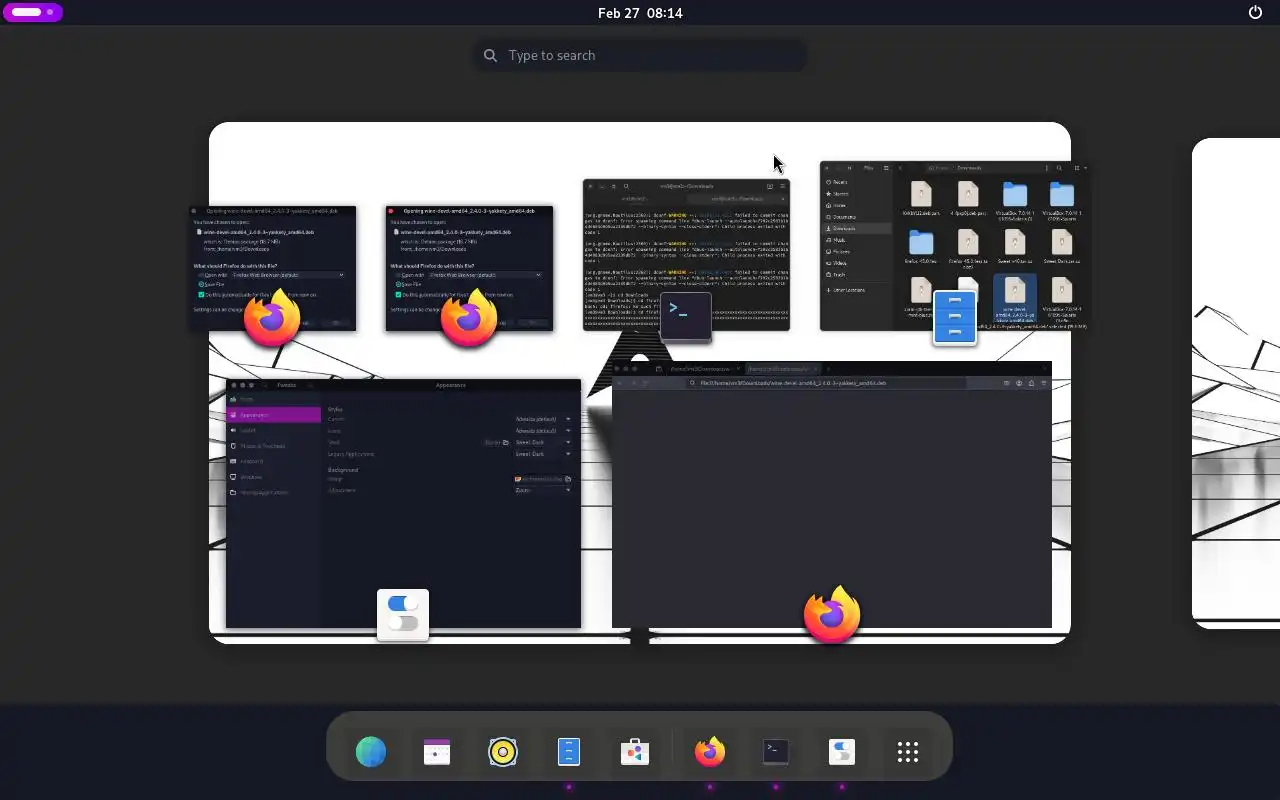Launch Software store bag icon in dock

pyautogui.click(x=635, y=751)
